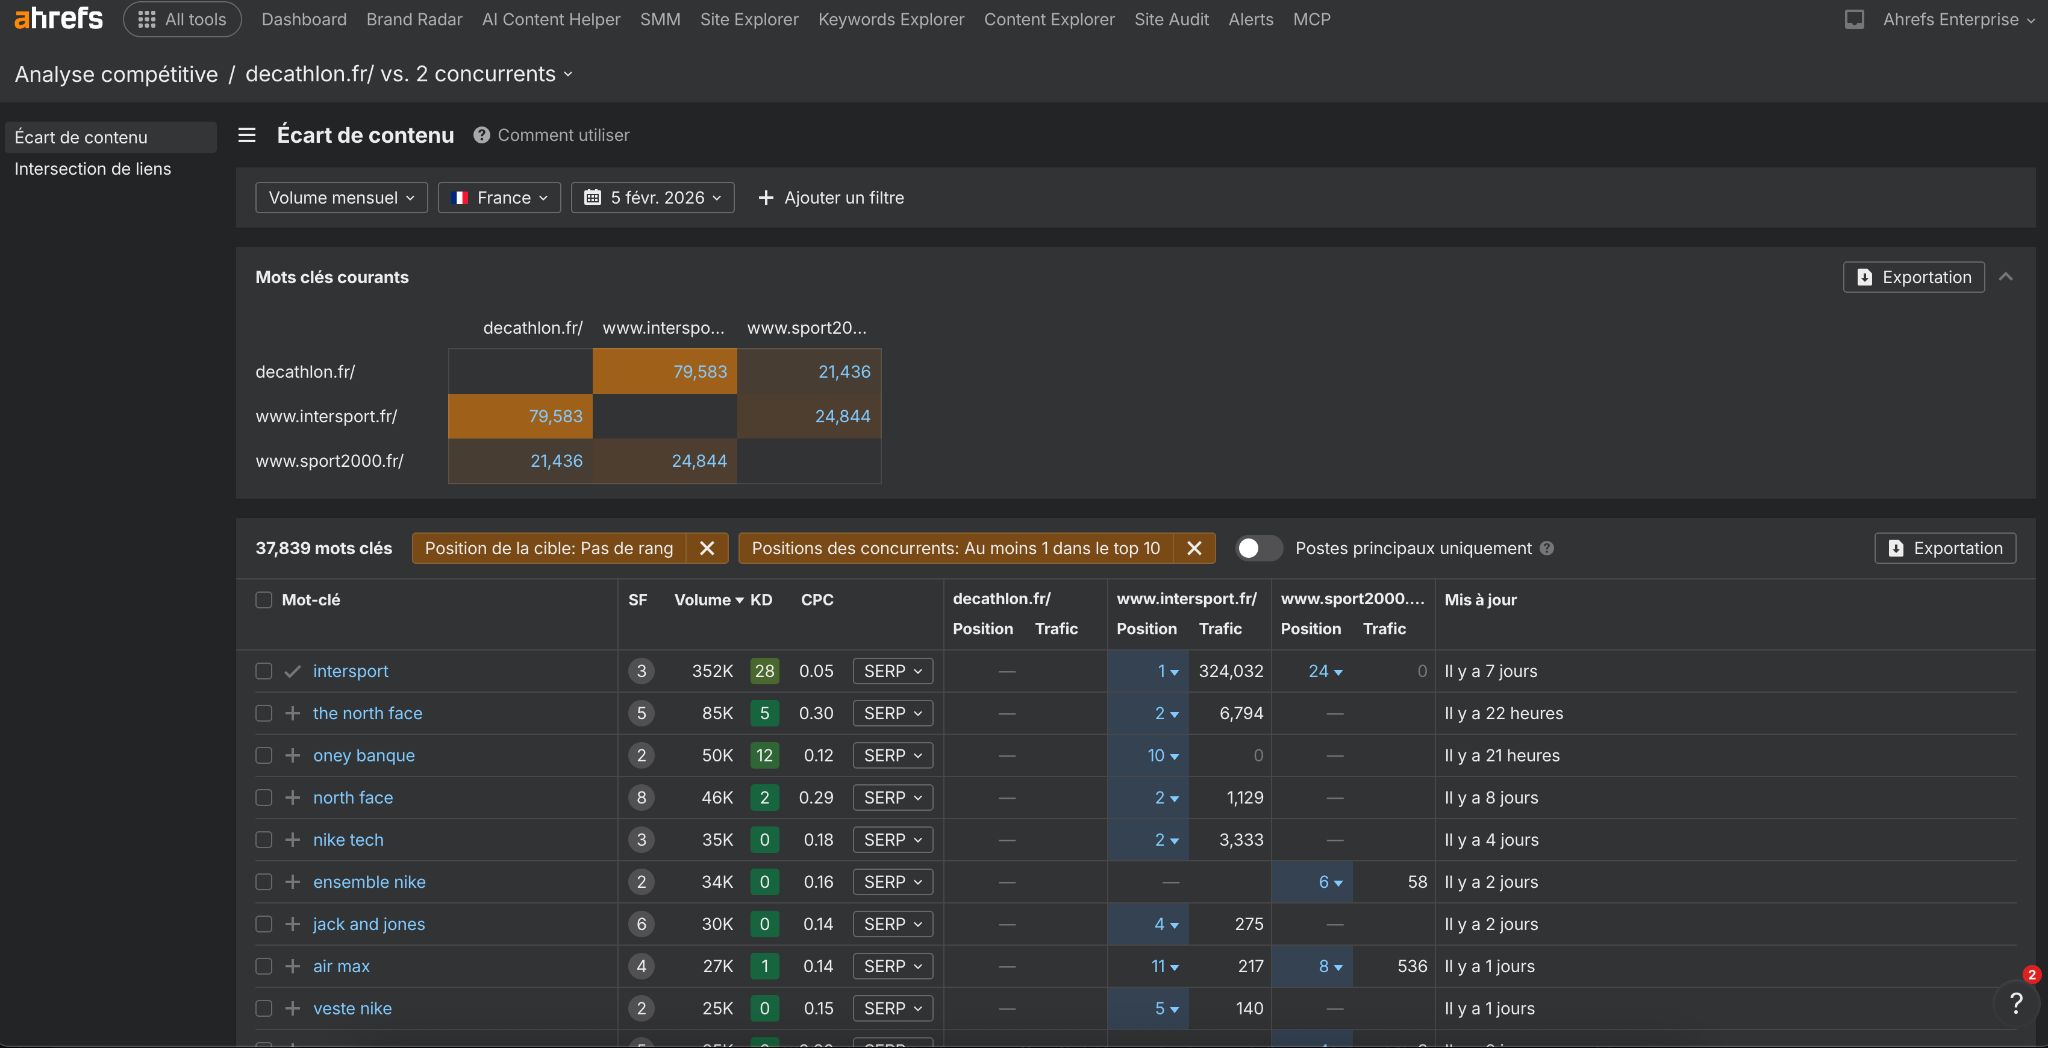Image resolution: width=2048 pixels, height=1048 pixels.
Task: Click the display icon next to Ahrefs Enterprise
Action: (1854, 19)
